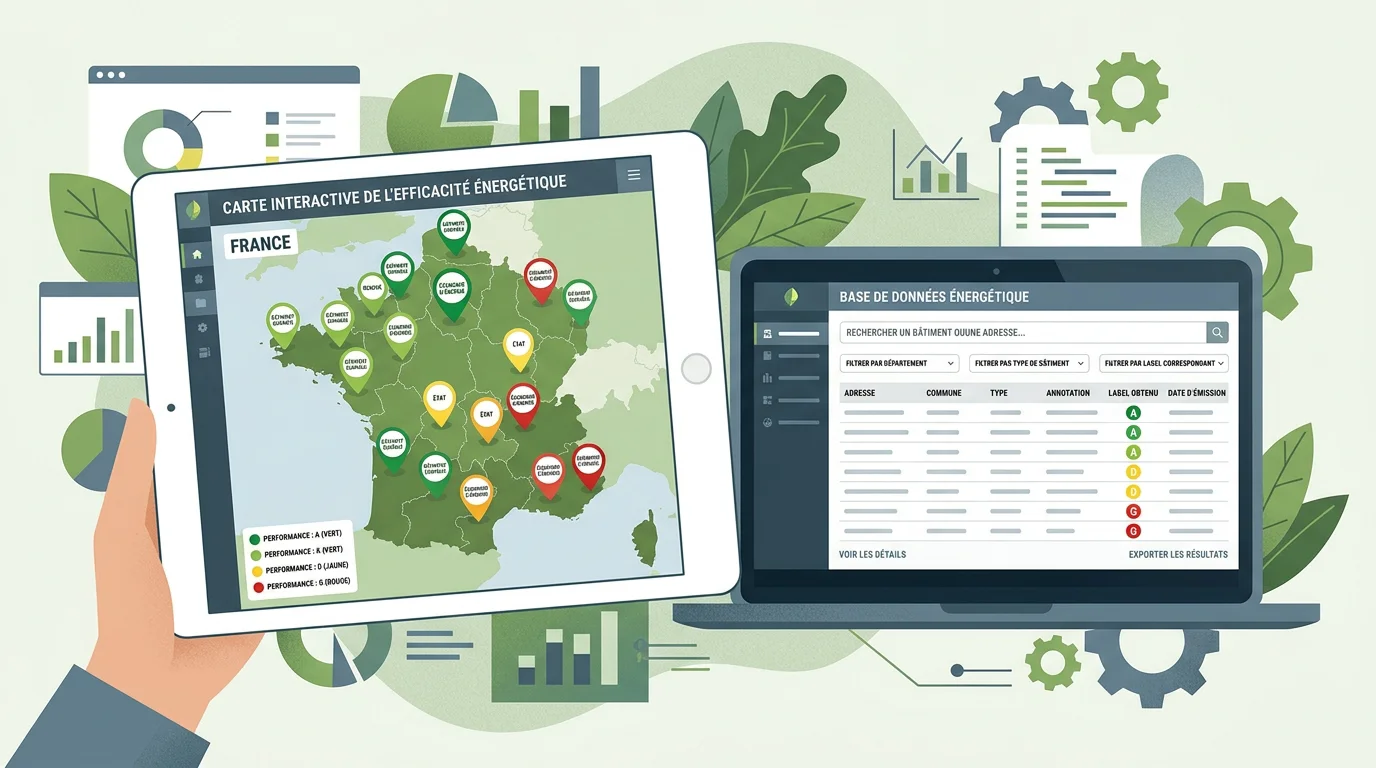Open the 'Voir les détails' link
1376x768 pixels.
tap(873, 554)
